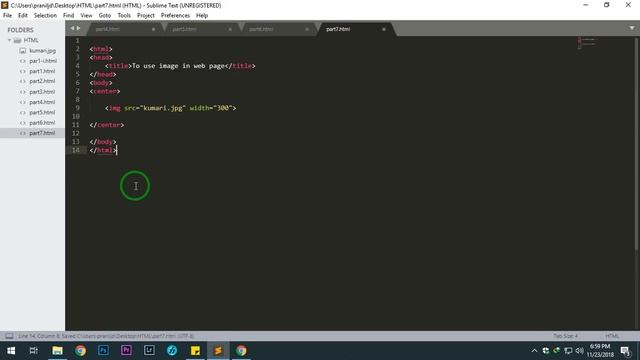
Task: Close the part6.html tab
Action: click(x=307, y=29)
